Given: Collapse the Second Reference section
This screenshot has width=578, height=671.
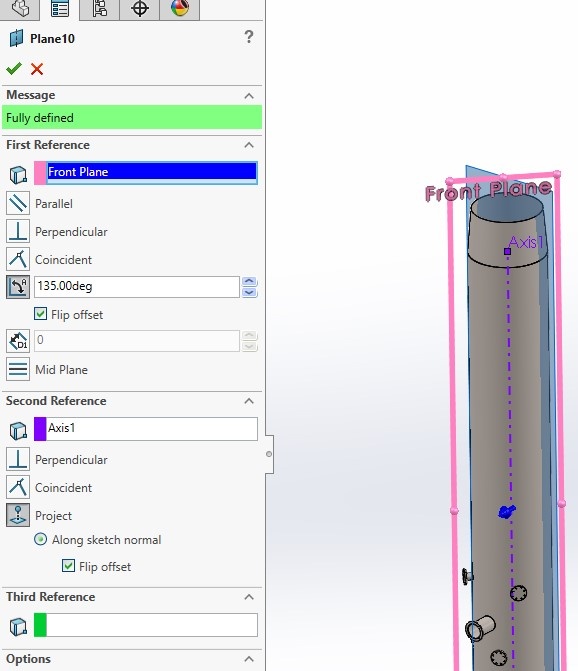Looking at the screenshot, I should point(249,401).
